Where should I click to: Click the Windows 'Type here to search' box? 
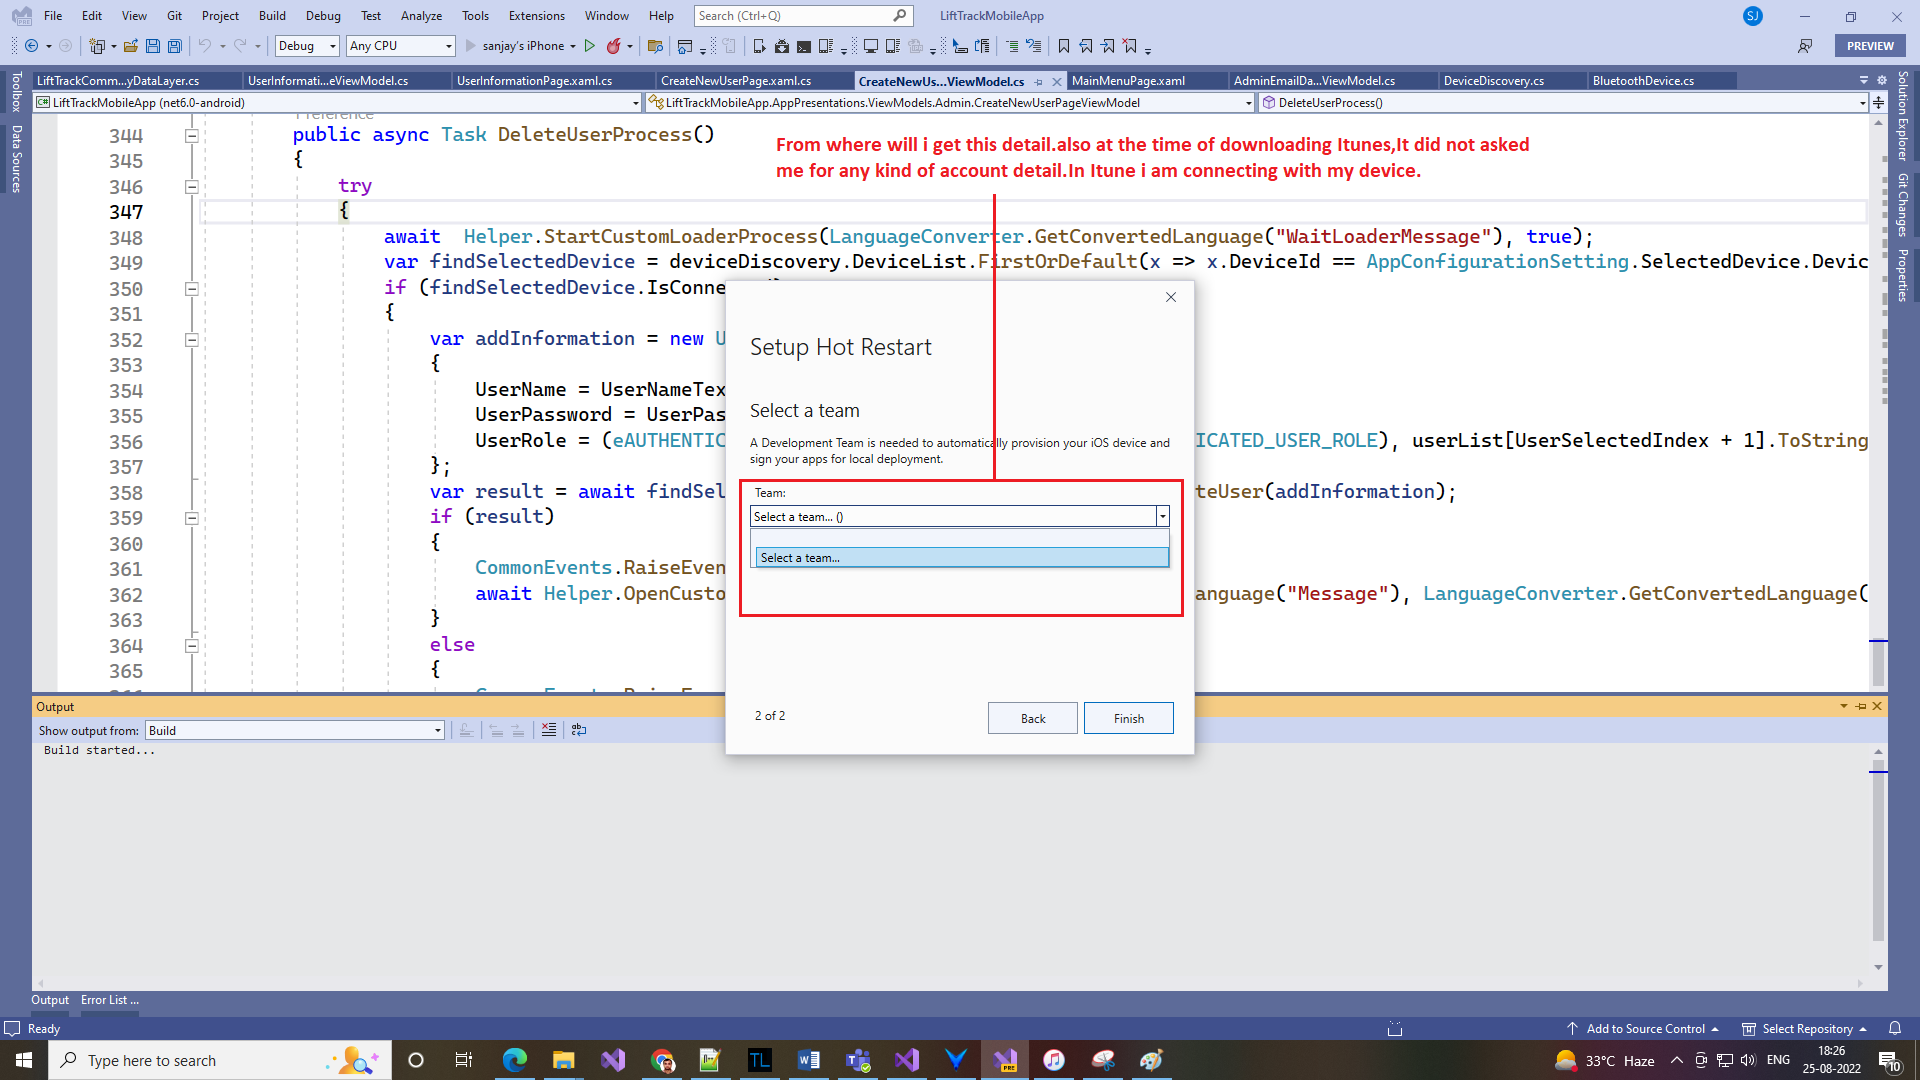[x=220, y=1060]
